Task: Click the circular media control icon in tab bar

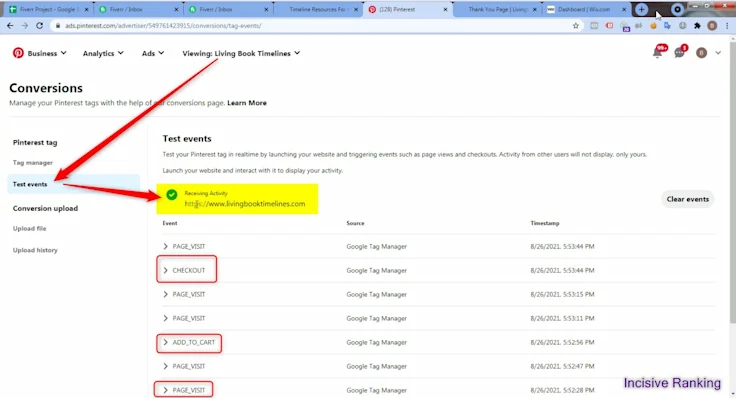Action: pyautogui.click(x=677, y=9)
